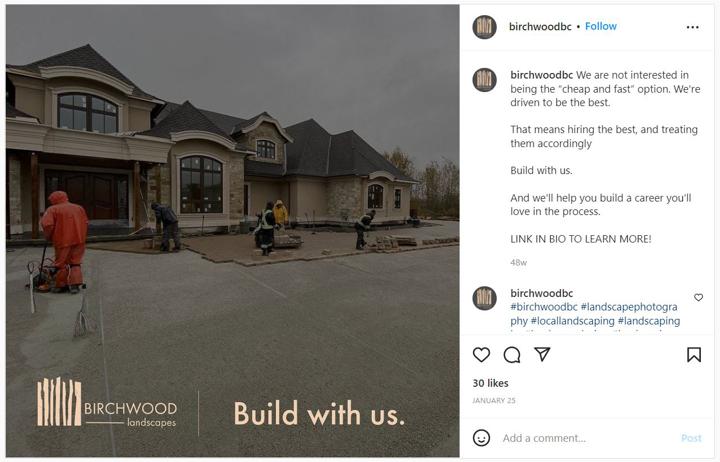Viewport: 720px width, 462px height.
Task: Open the three-dot more options menu
Action: click(692, 27)
